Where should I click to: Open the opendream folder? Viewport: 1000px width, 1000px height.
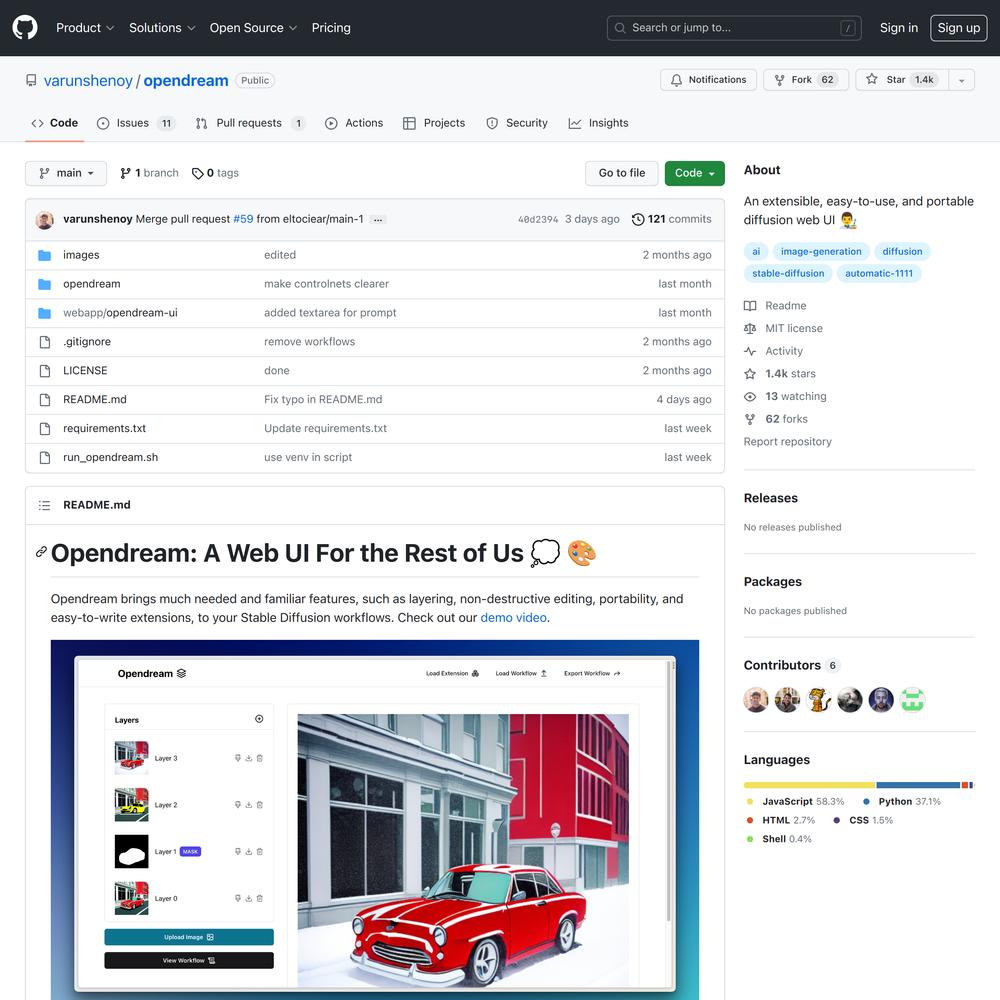coord(92,284)
